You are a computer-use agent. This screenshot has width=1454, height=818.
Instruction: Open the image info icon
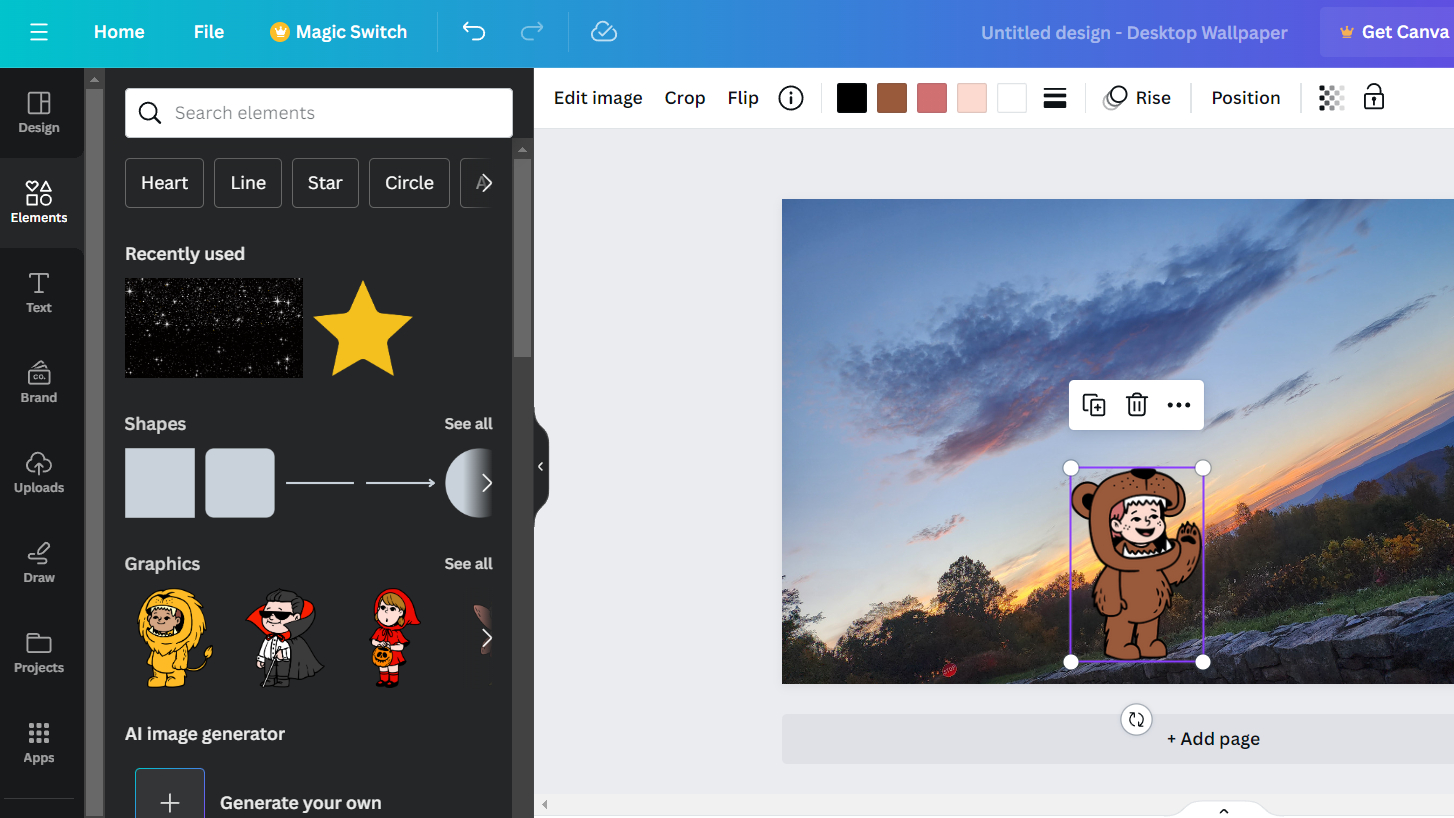791,98
